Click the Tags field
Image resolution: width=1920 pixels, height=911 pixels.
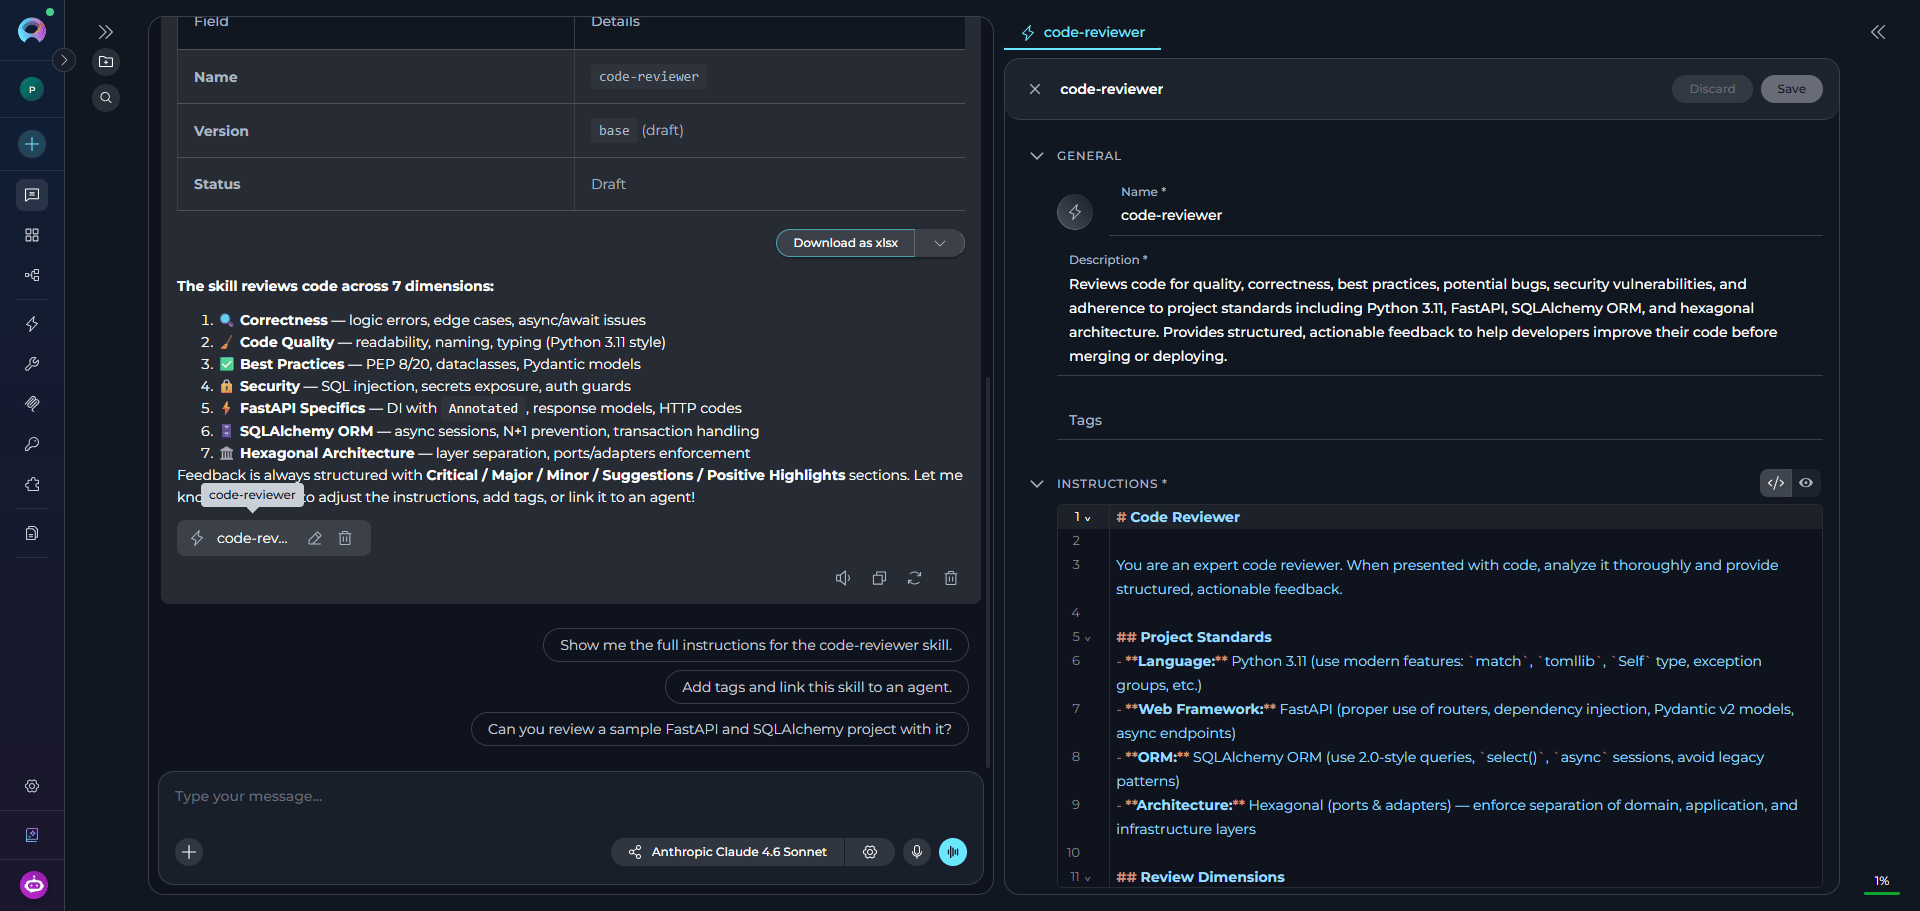(1440, 420)
